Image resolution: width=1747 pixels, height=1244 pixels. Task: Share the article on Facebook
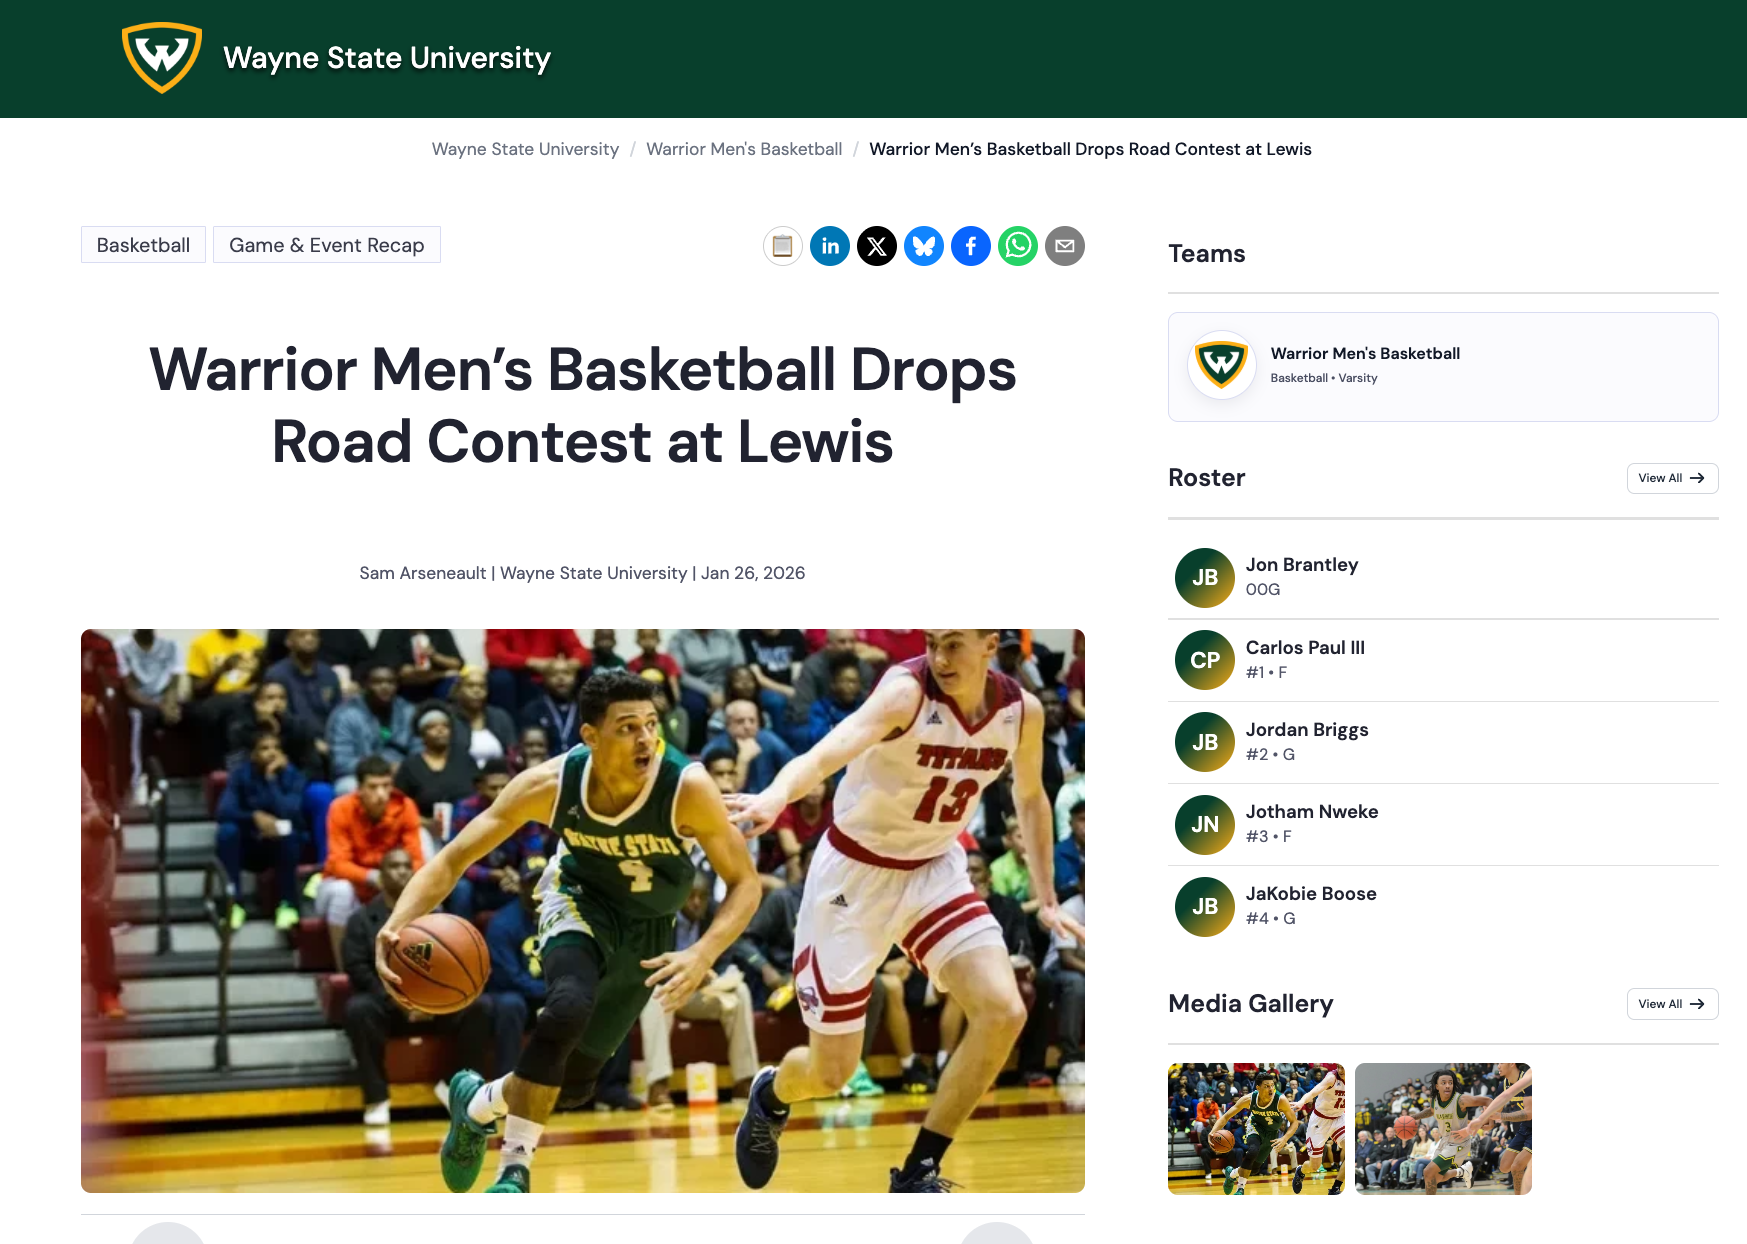[x=970, y=246]
